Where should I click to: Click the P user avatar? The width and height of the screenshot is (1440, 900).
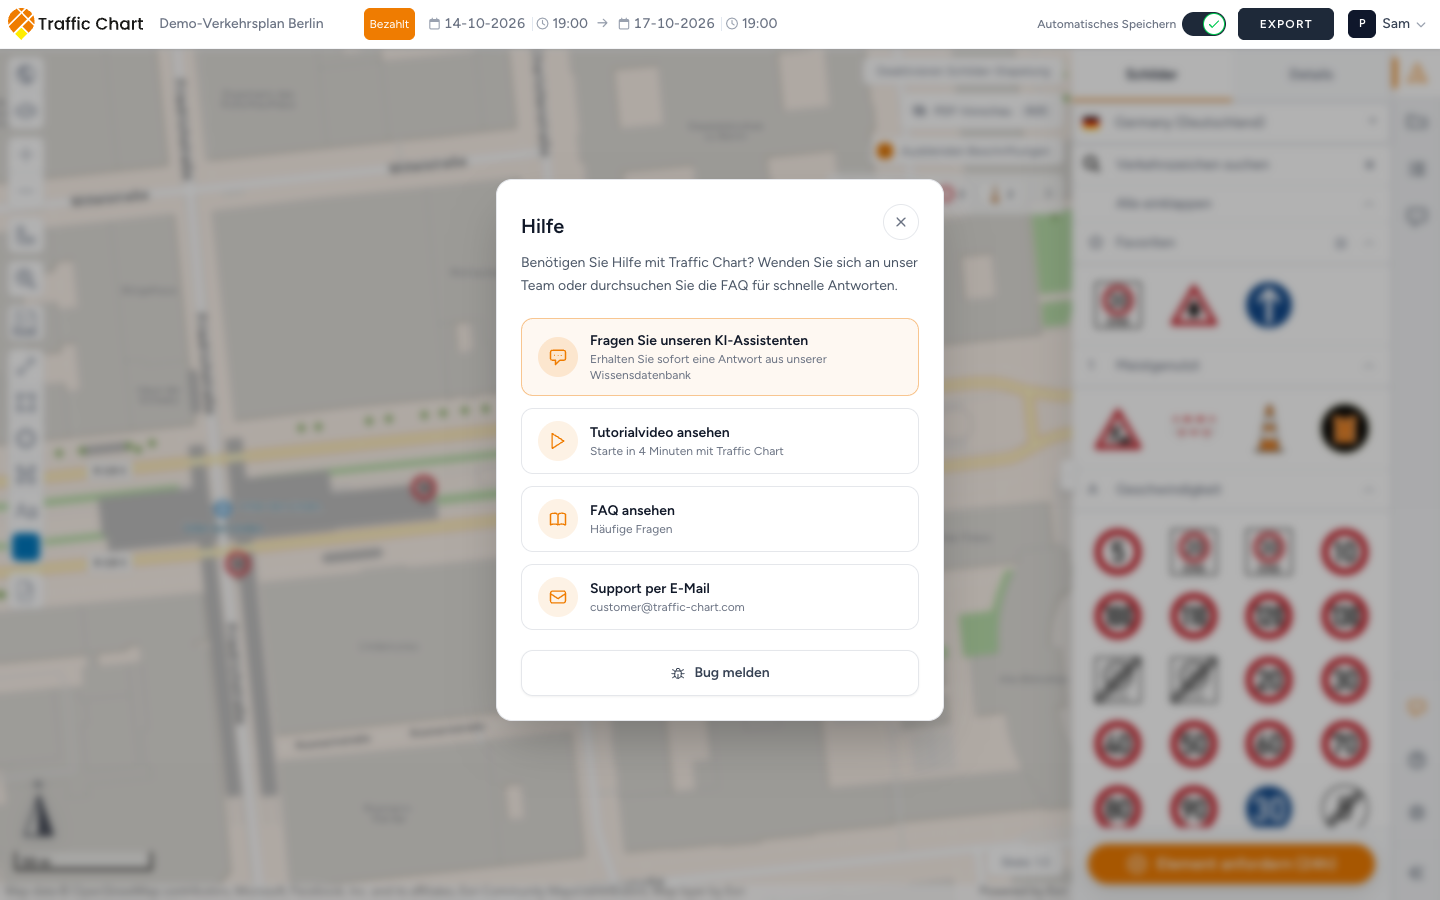1362,24
